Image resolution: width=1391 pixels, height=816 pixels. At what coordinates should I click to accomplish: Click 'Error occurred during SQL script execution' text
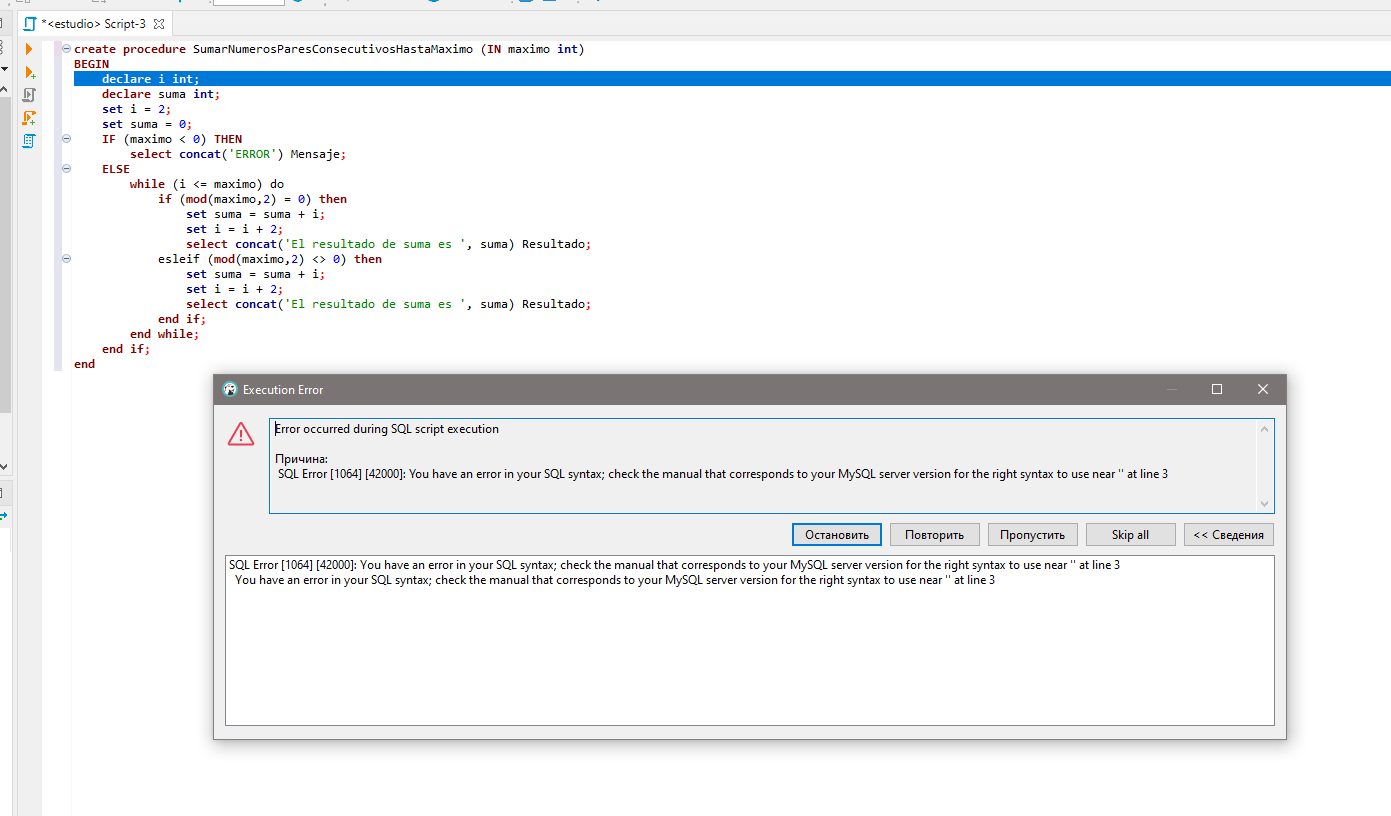click(387, 429)
